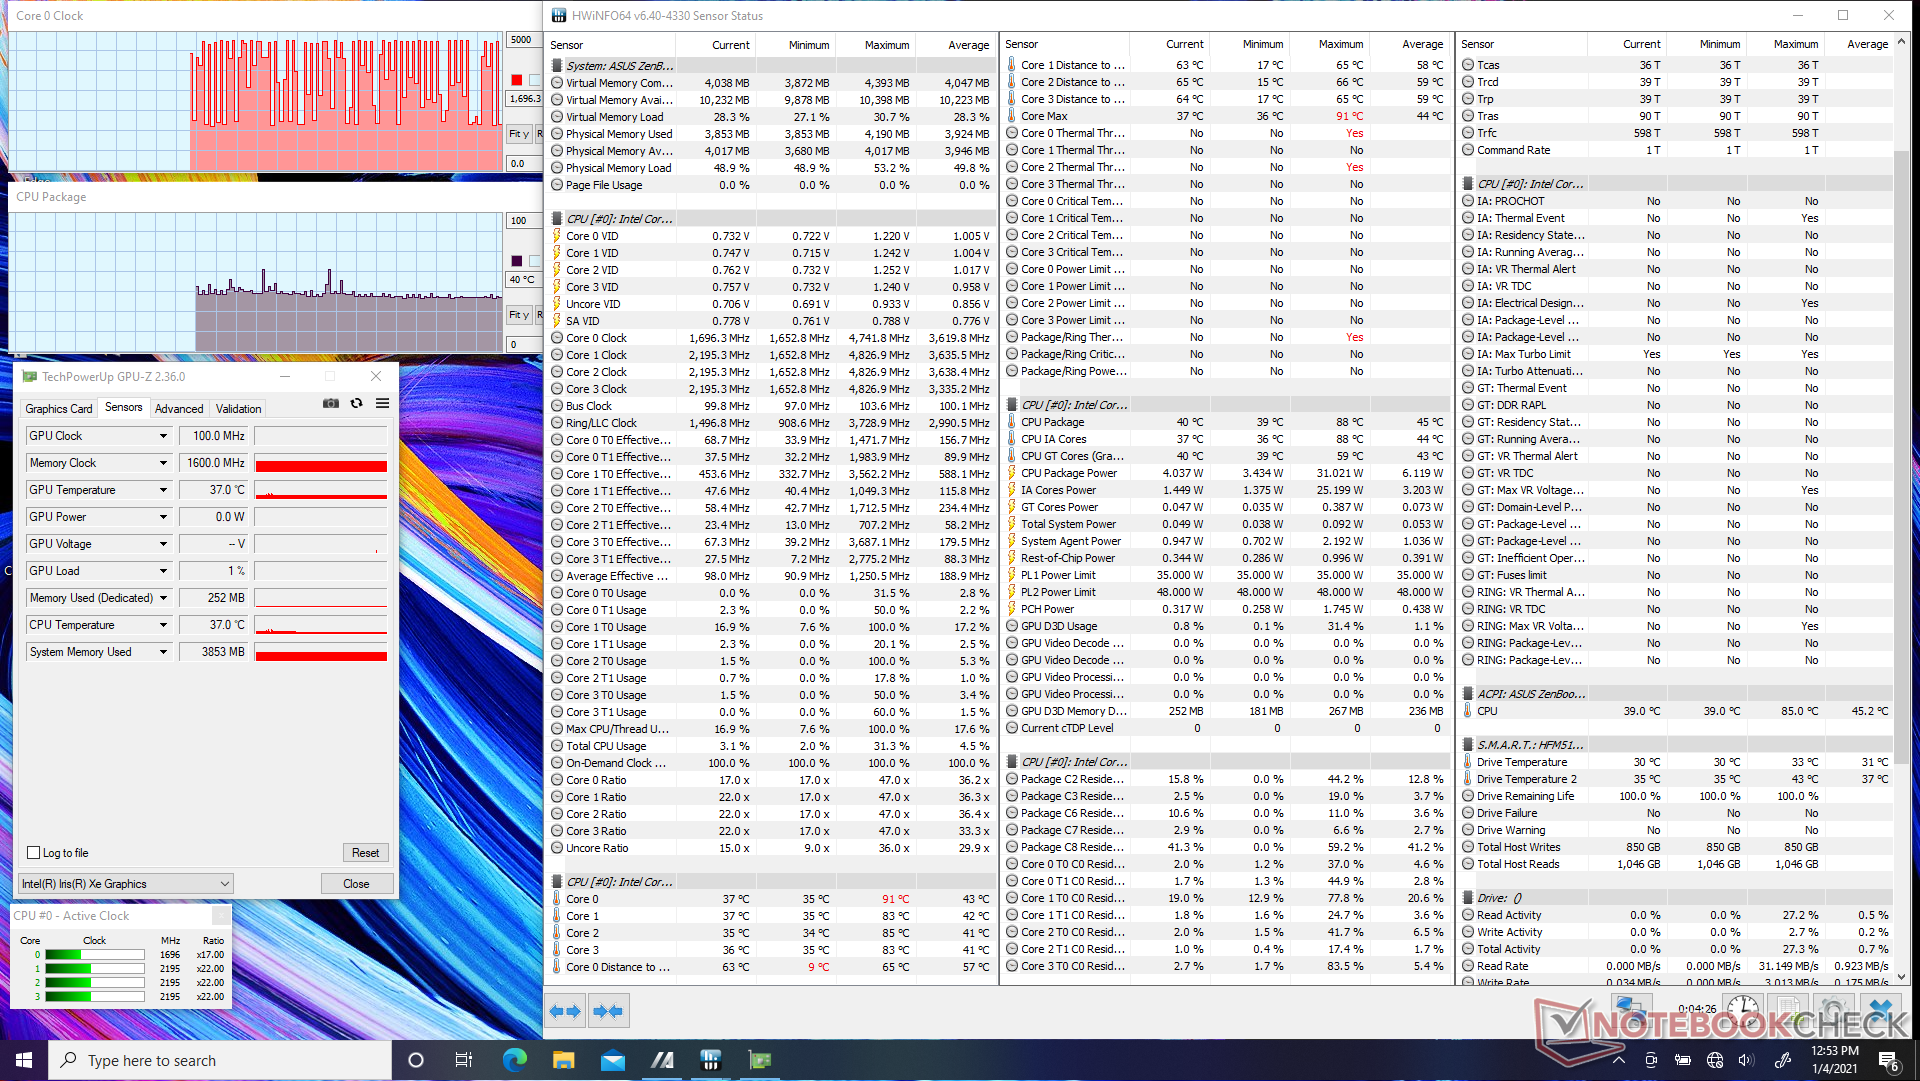The height and width of the screenshot is (1081, 1920).
Task: Open the GPU-Z hamburger menu
Action: pyautogui.click(x=382, y=404)
